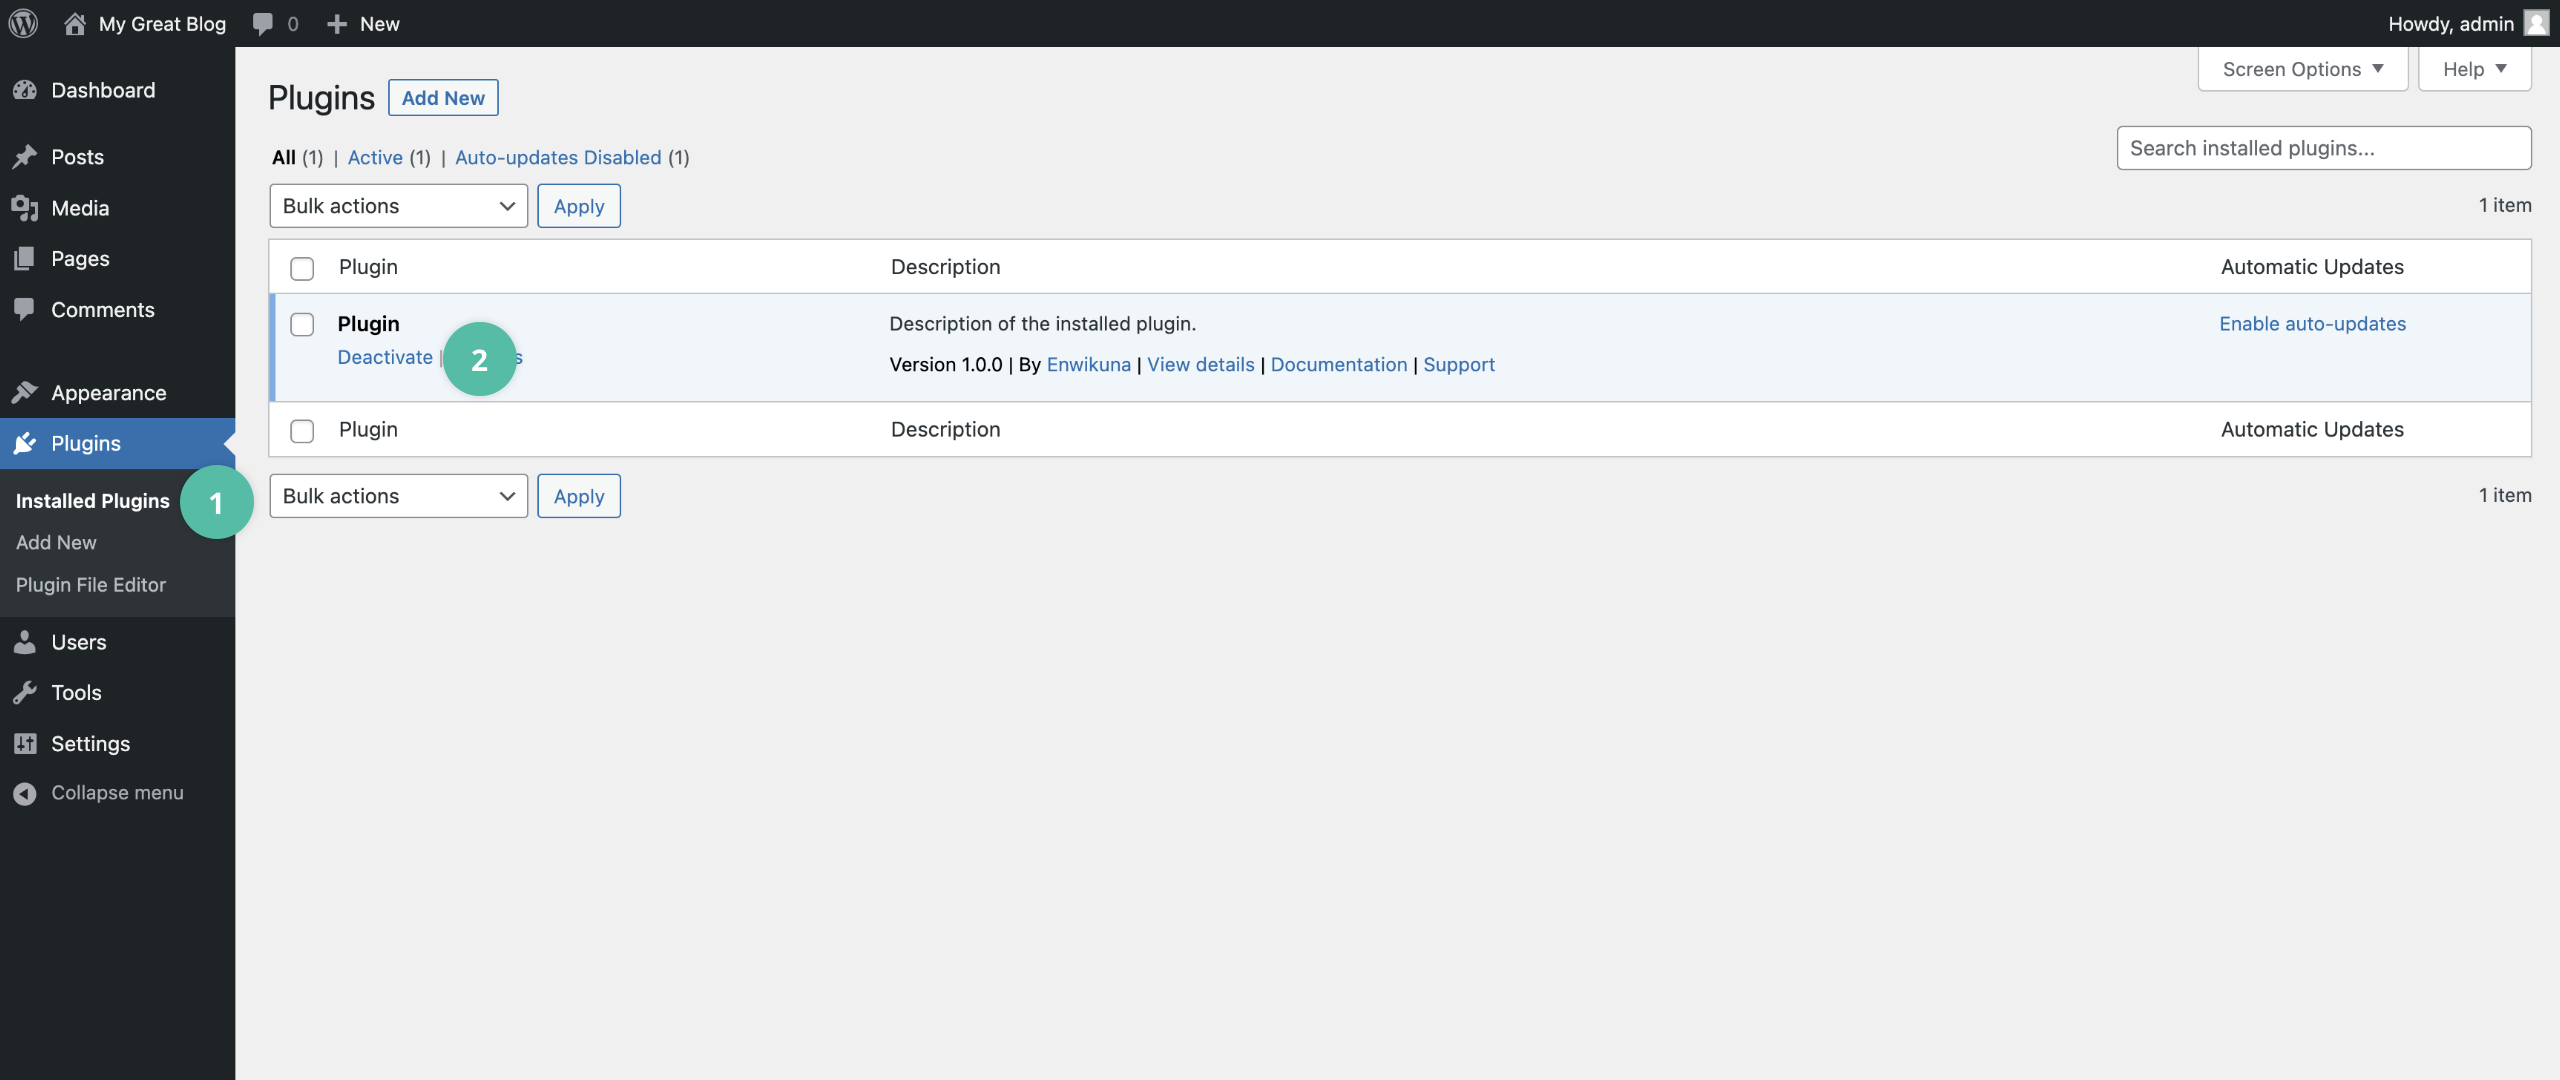Click the Comments label in the sidebar
The height and width of the screenshot is (1080, 2560).
pos(103,310)
